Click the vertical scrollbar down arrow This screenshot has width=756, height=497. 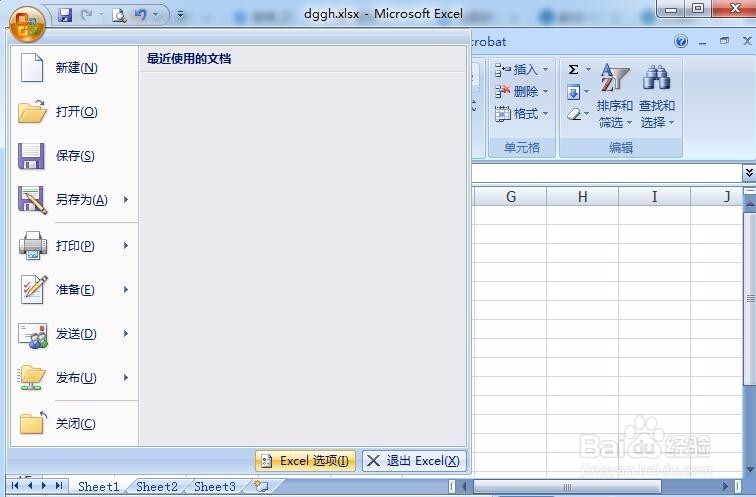[750, 469]
